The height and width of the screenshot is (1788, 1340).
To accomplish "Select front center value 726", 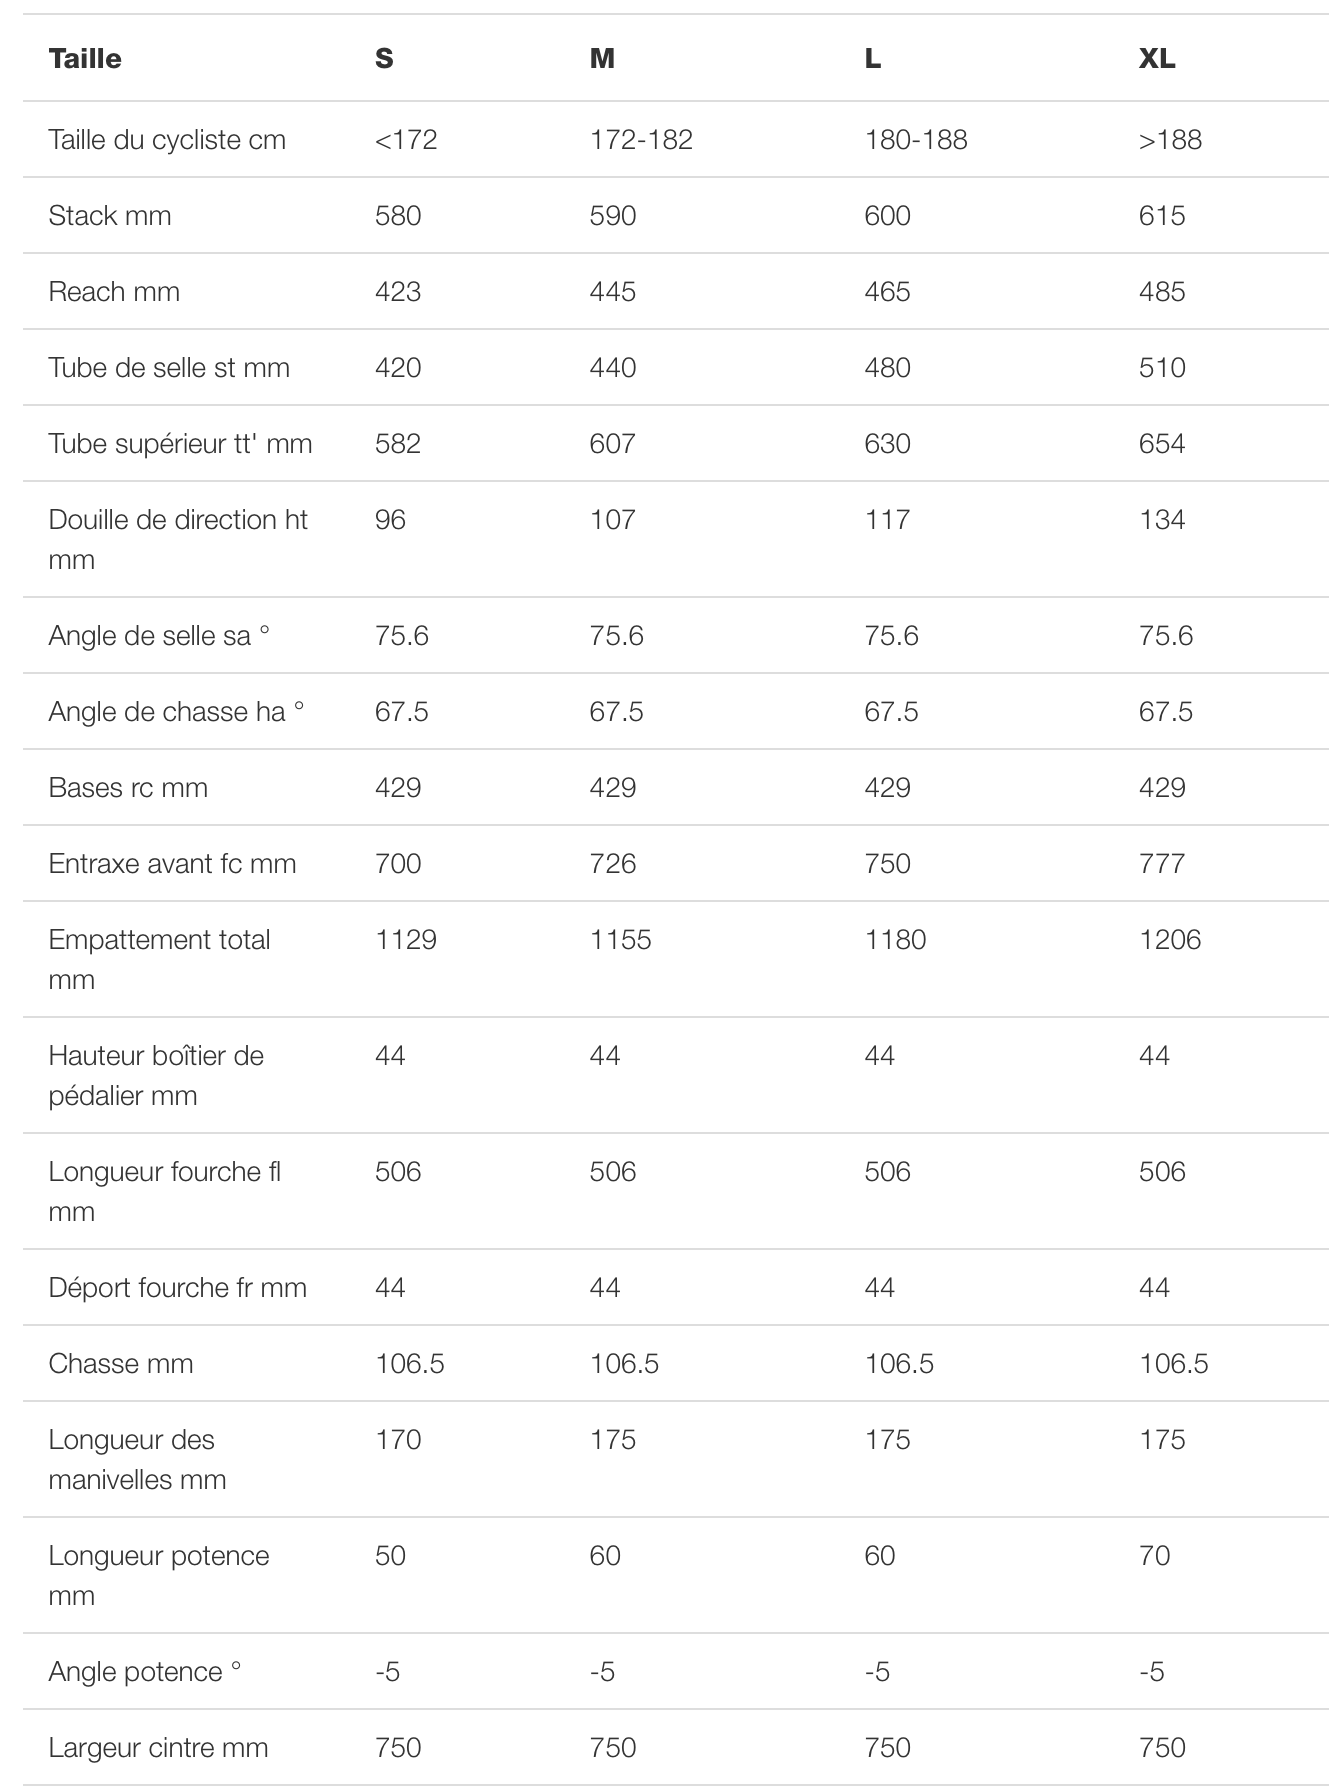I will click(613, 864).
